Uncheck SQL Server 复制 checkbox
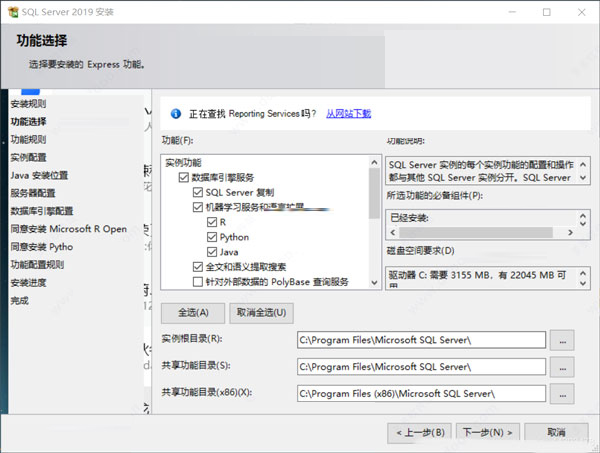This screenshot has width=600, height=453. [198, 192]
